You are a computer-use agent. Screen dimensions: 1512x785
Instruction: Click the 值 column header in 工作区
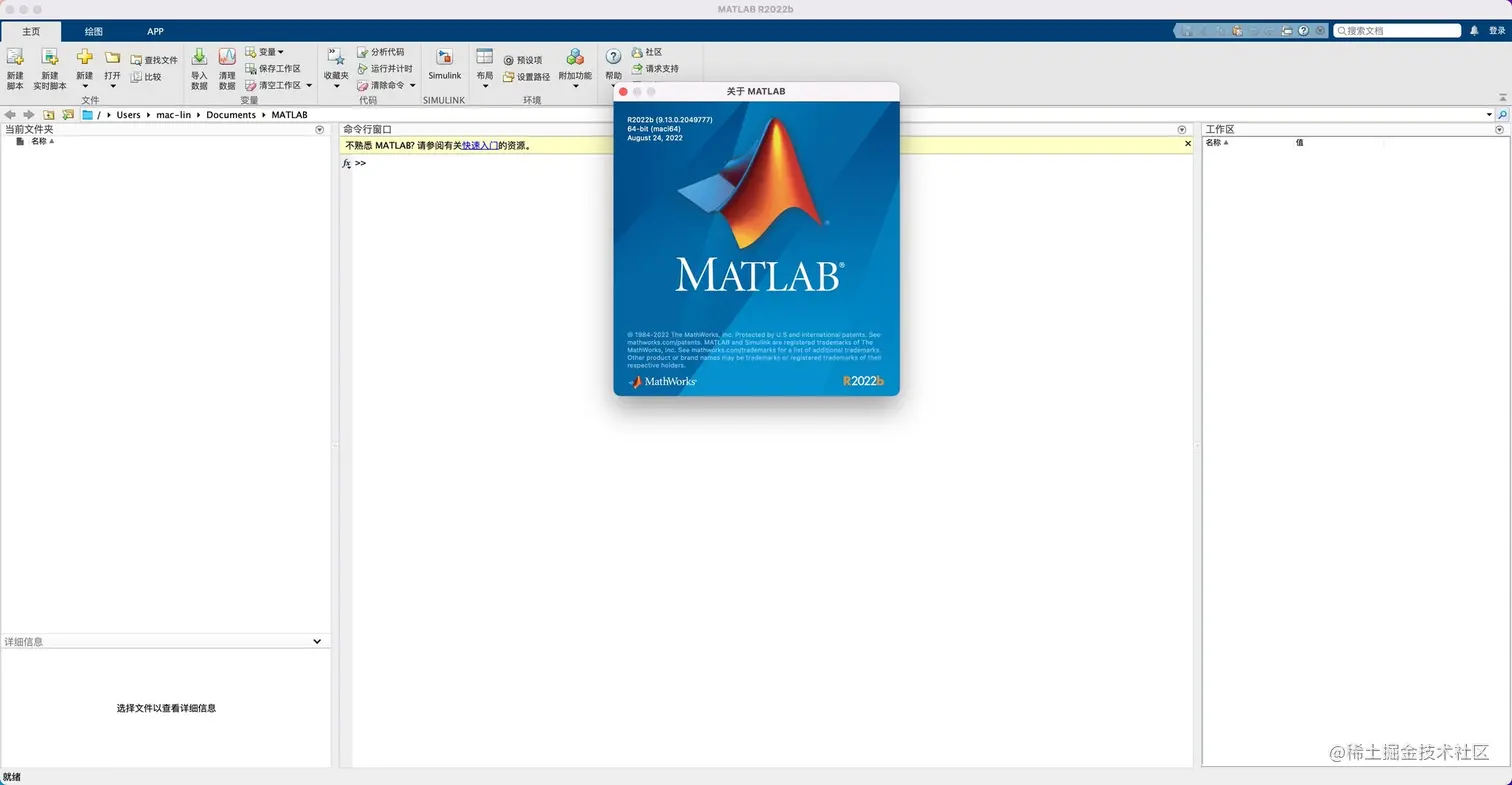tap(1300, 143)
